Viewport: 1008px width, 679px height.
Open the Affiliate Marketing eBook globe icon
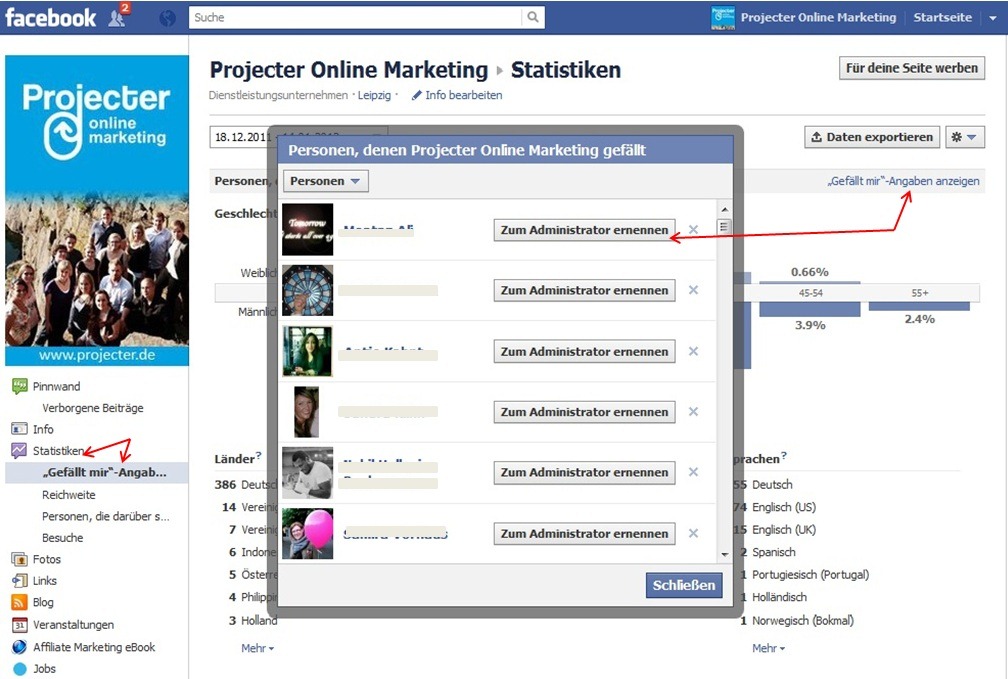click(x=19, y=647)
